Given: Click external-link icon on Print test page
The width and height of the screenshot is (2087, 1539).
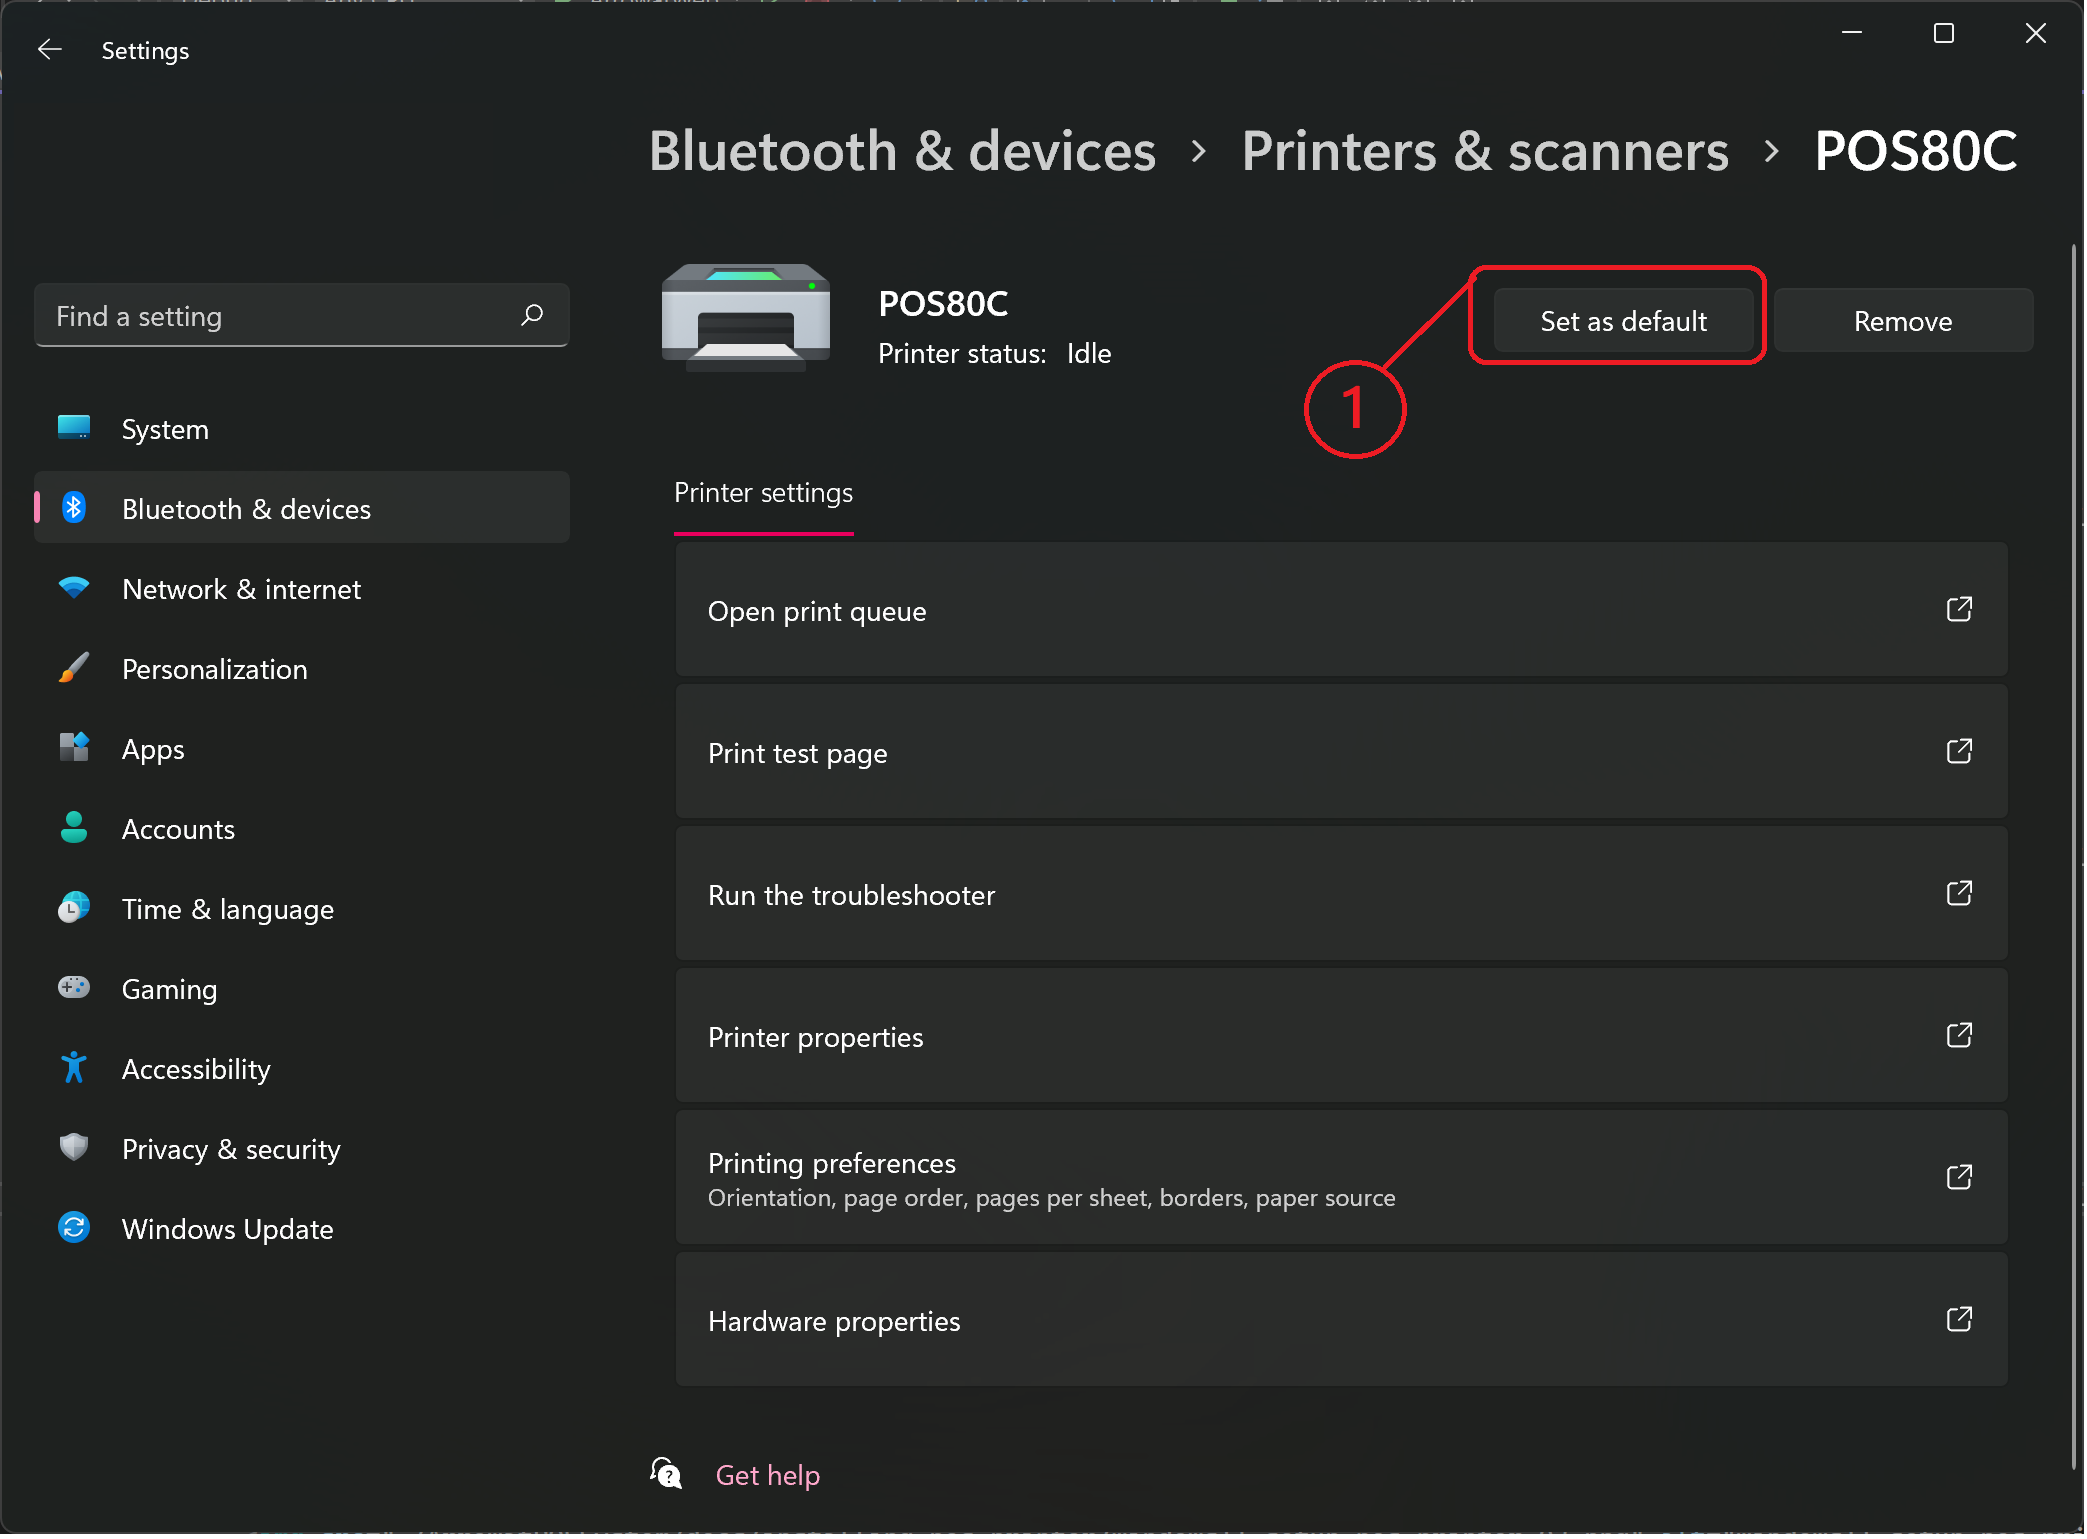Looking at the screenshot, I should click(x=1962, y=752).
